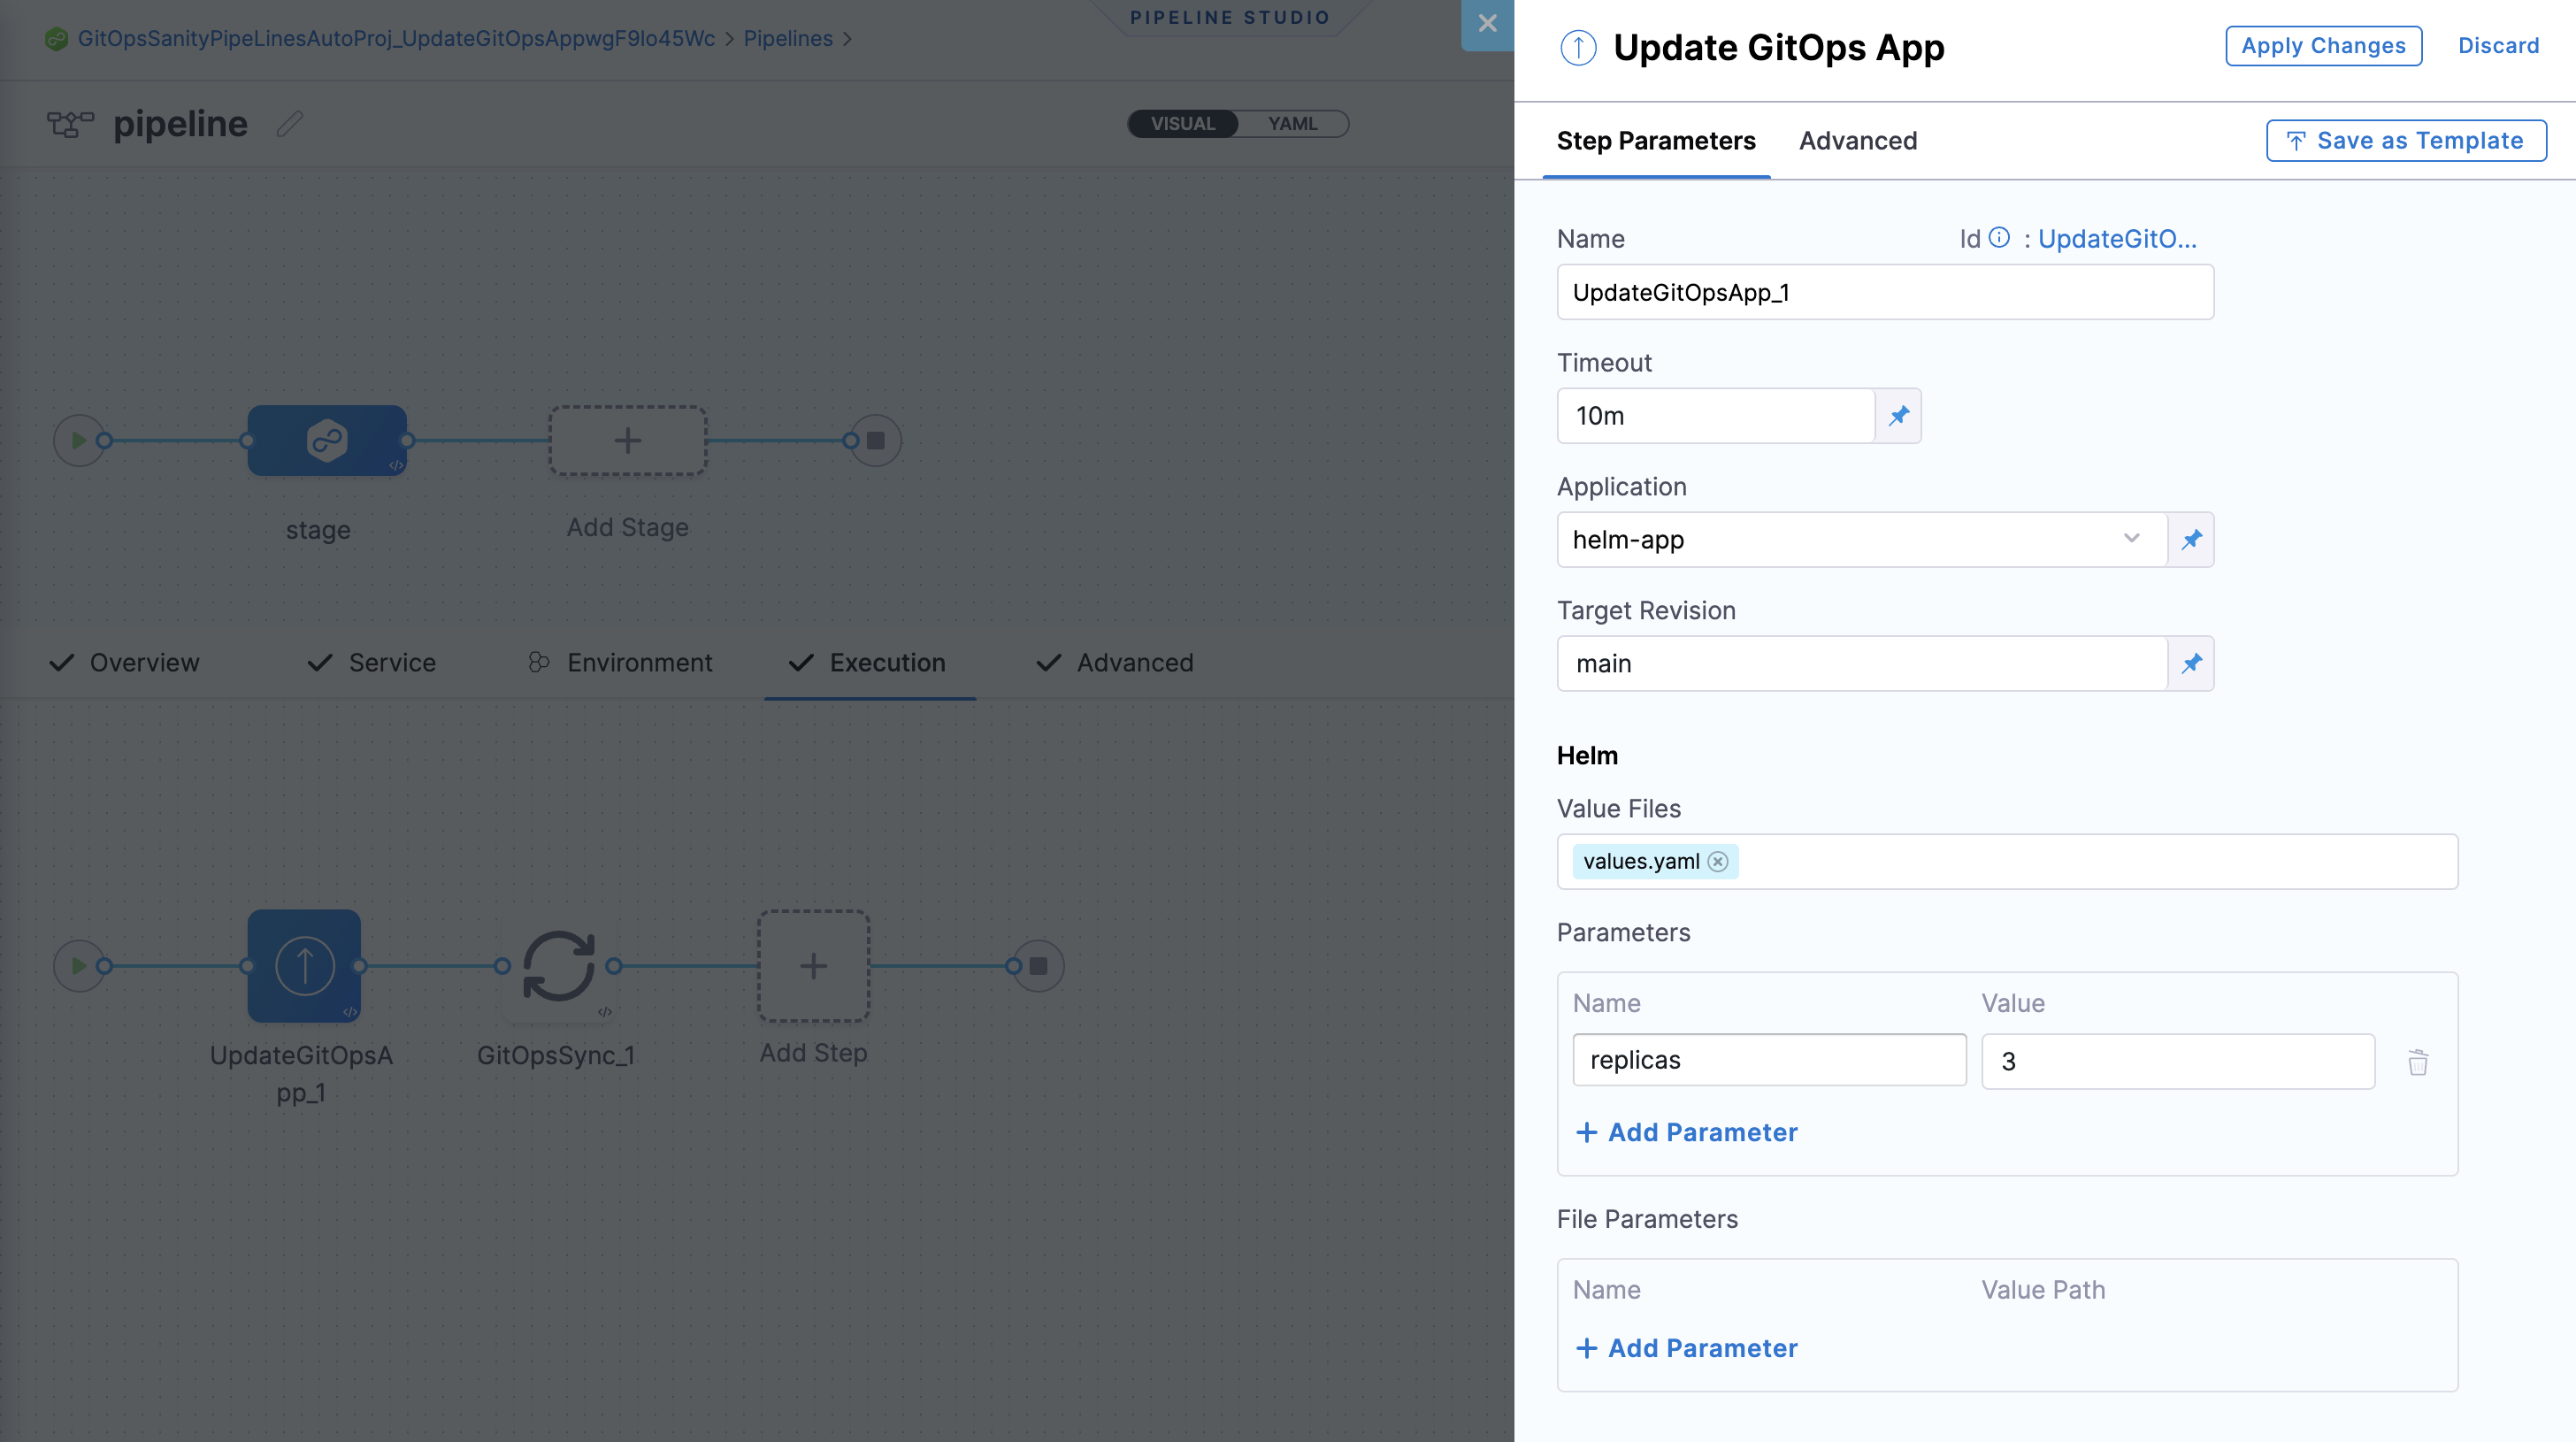Viewport: 2576px width, 1442px height.
Task: Pin Target Revision as a runtime input
Action: click(2191, 663)
